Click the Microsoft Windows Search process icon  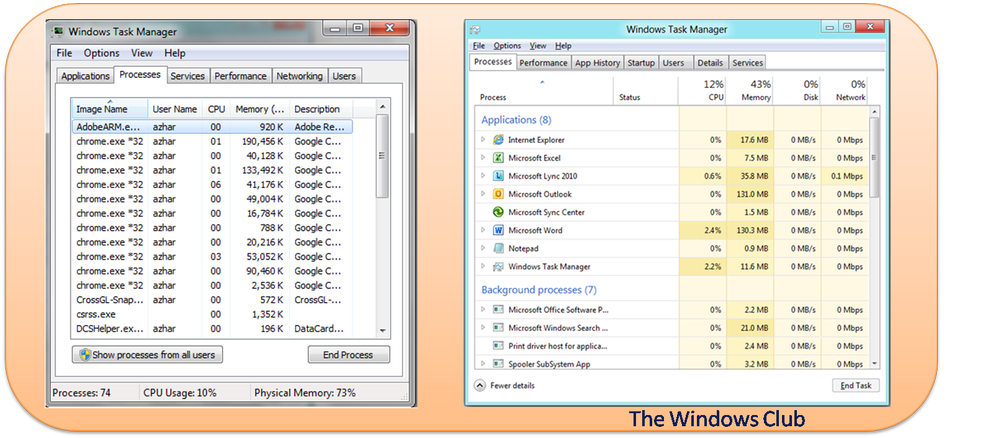pyautogui.click(x=499, y=328)
